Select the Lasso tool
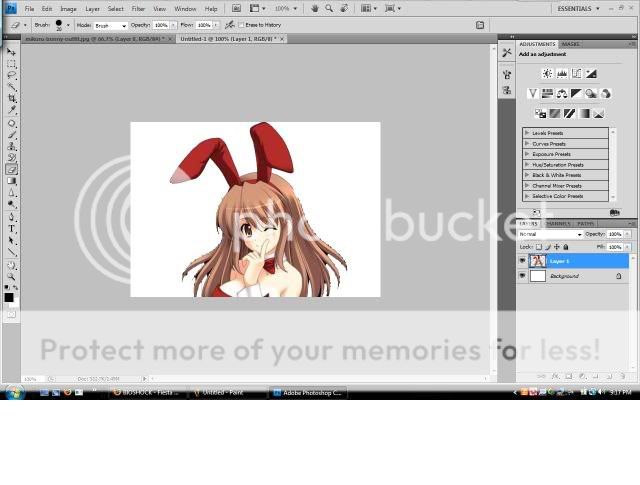Image resolution: width=640 pixels, height=485 pixels. point(11,76)
